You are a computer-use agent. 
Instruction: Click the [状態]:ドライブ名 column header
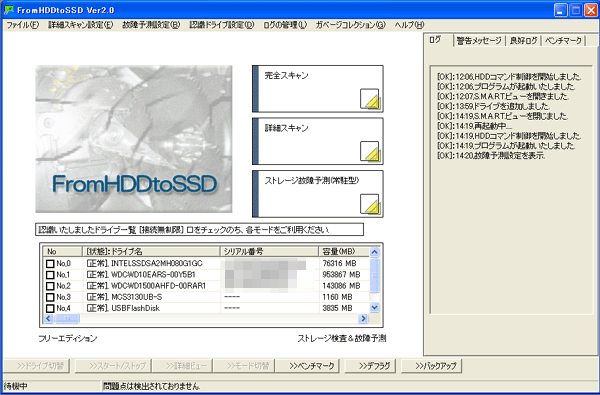[152, 252]
